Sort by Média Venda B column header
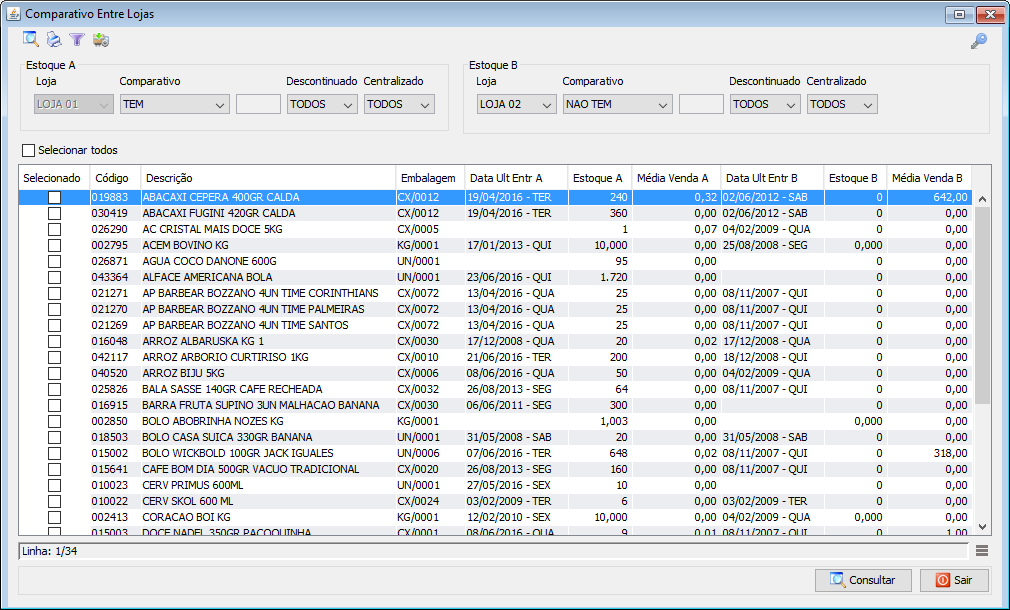Viewport: 1010px width, 610px height. [927, 178]
